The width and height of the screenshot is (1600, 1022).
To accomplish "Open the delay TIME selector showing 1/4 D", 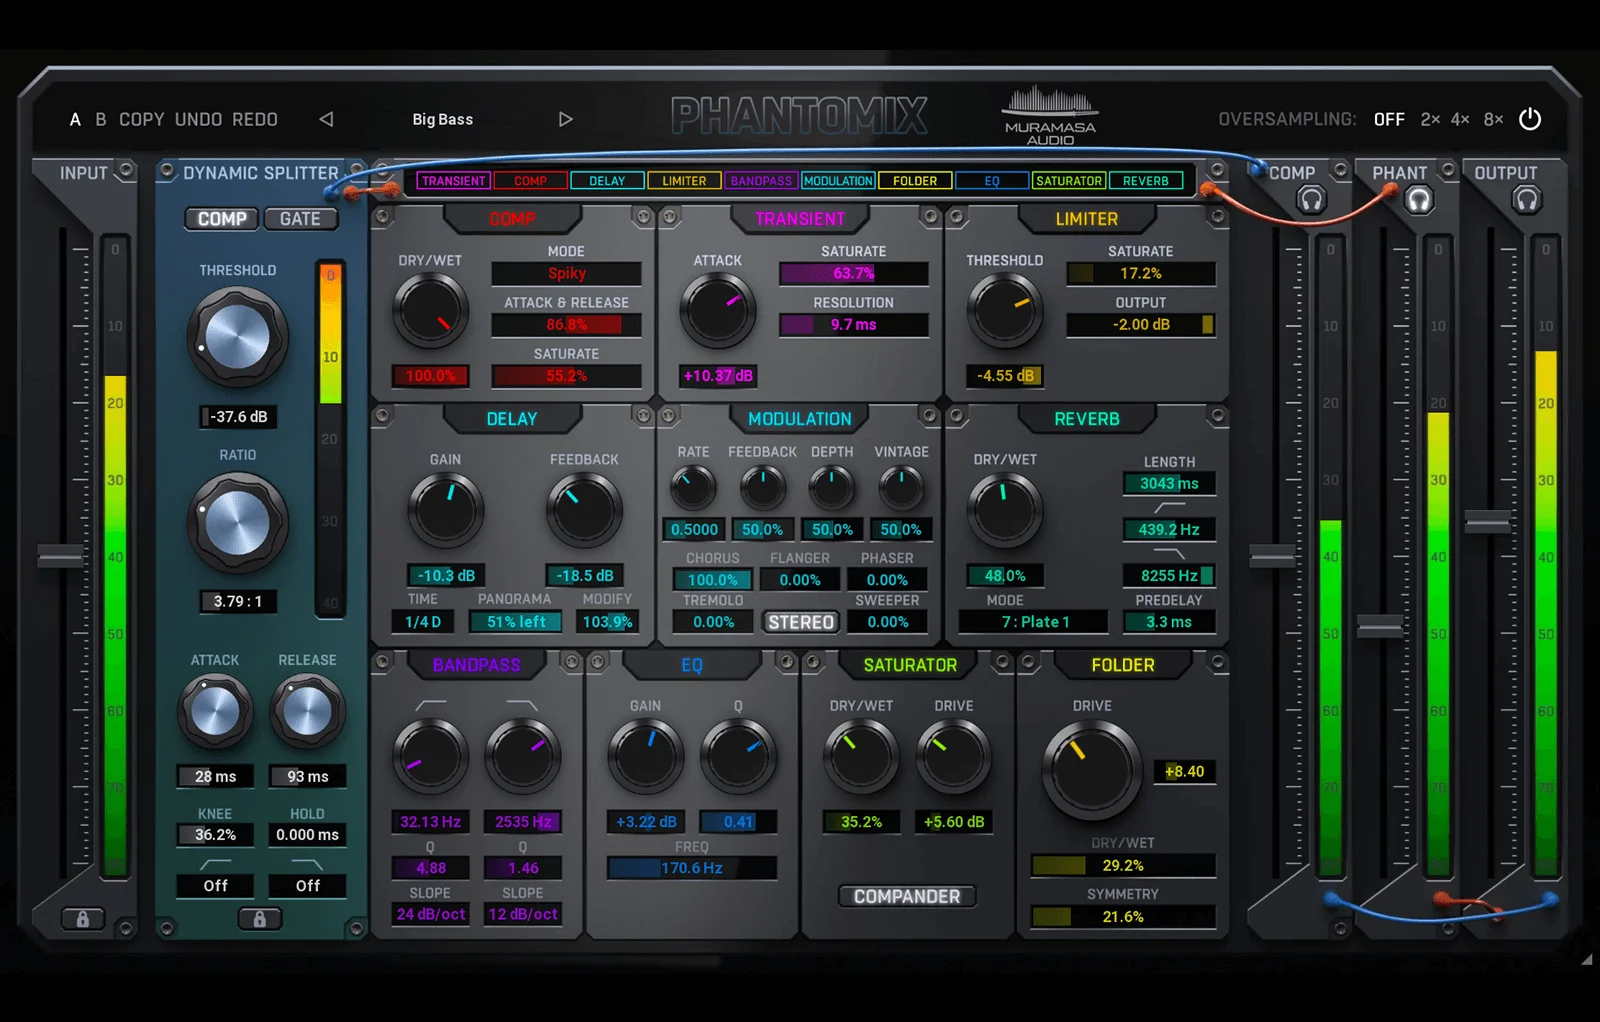I will 424,622.
